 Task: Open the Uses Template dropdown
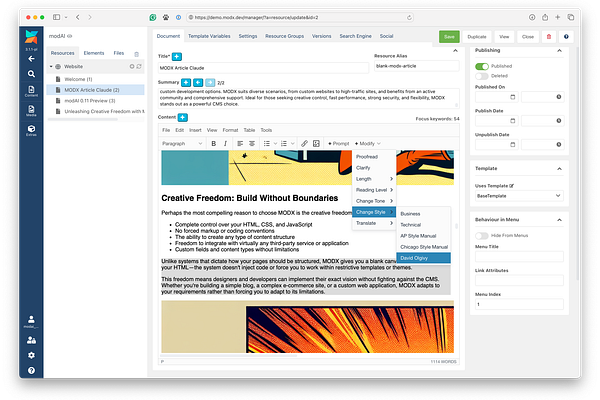(x=519, y=196)
